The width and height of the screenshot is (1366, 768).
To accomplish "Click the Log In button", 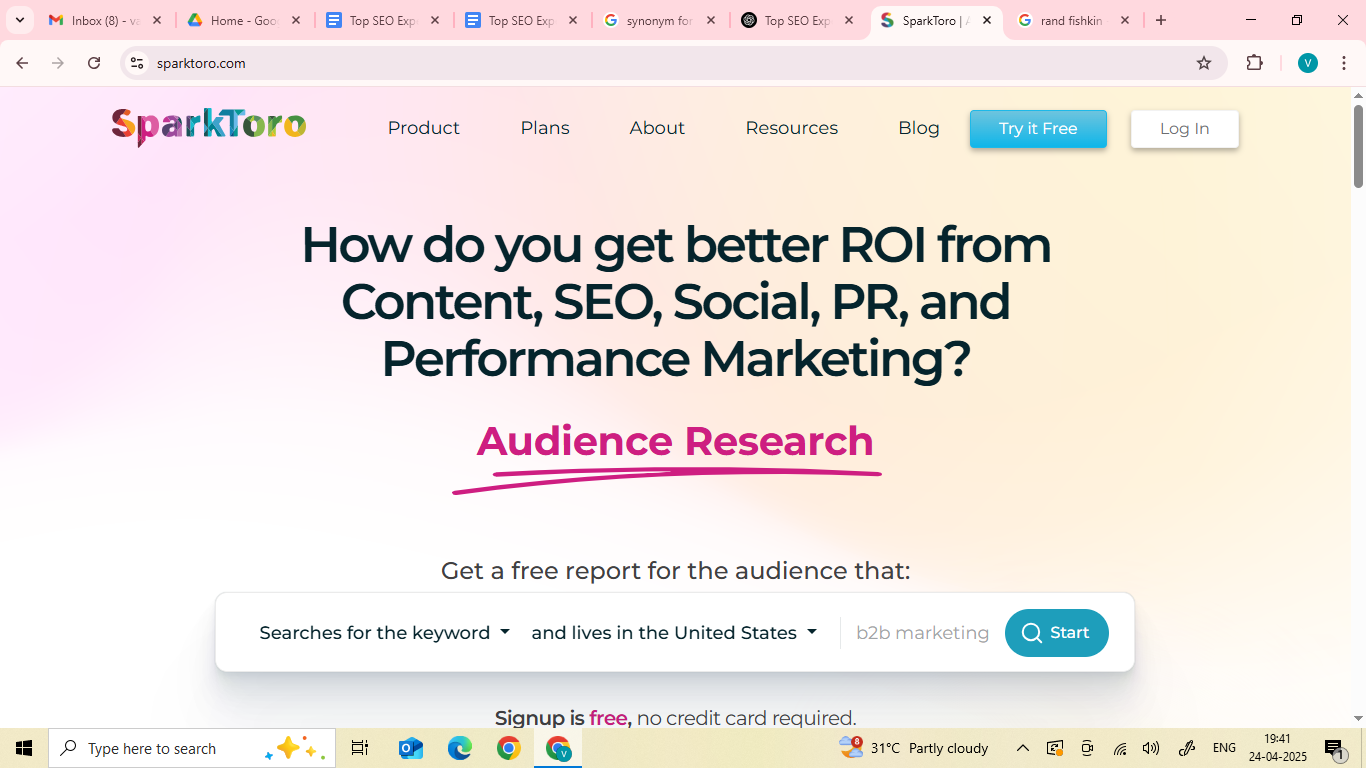I will tap(1185, 129).
